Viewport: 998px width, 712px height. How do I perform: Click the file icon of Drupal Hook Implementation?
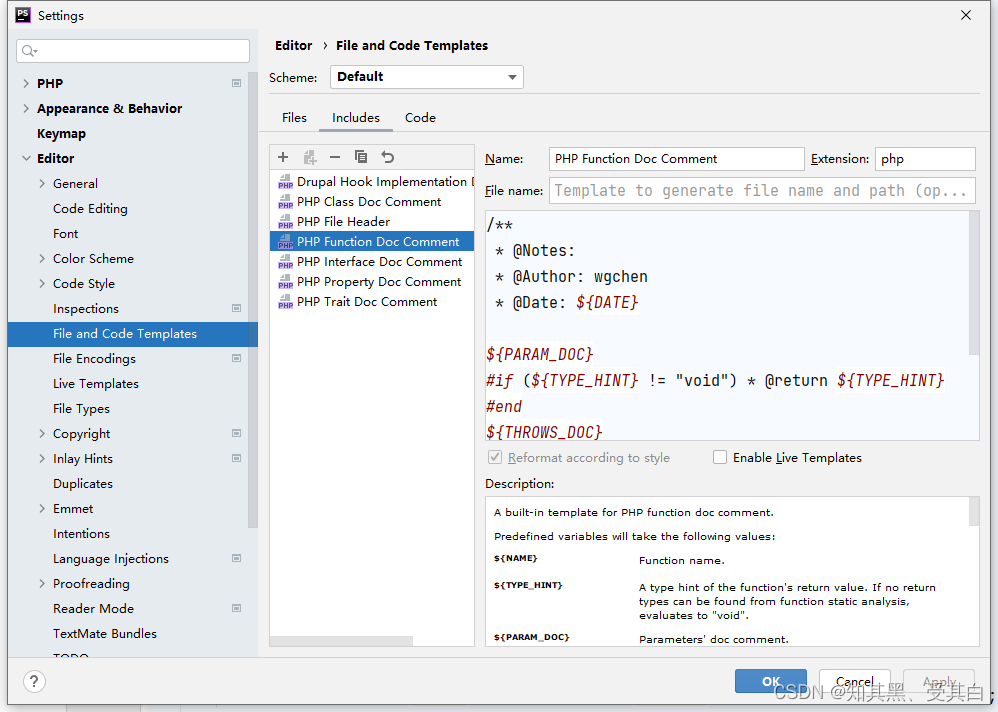[285, 182]
